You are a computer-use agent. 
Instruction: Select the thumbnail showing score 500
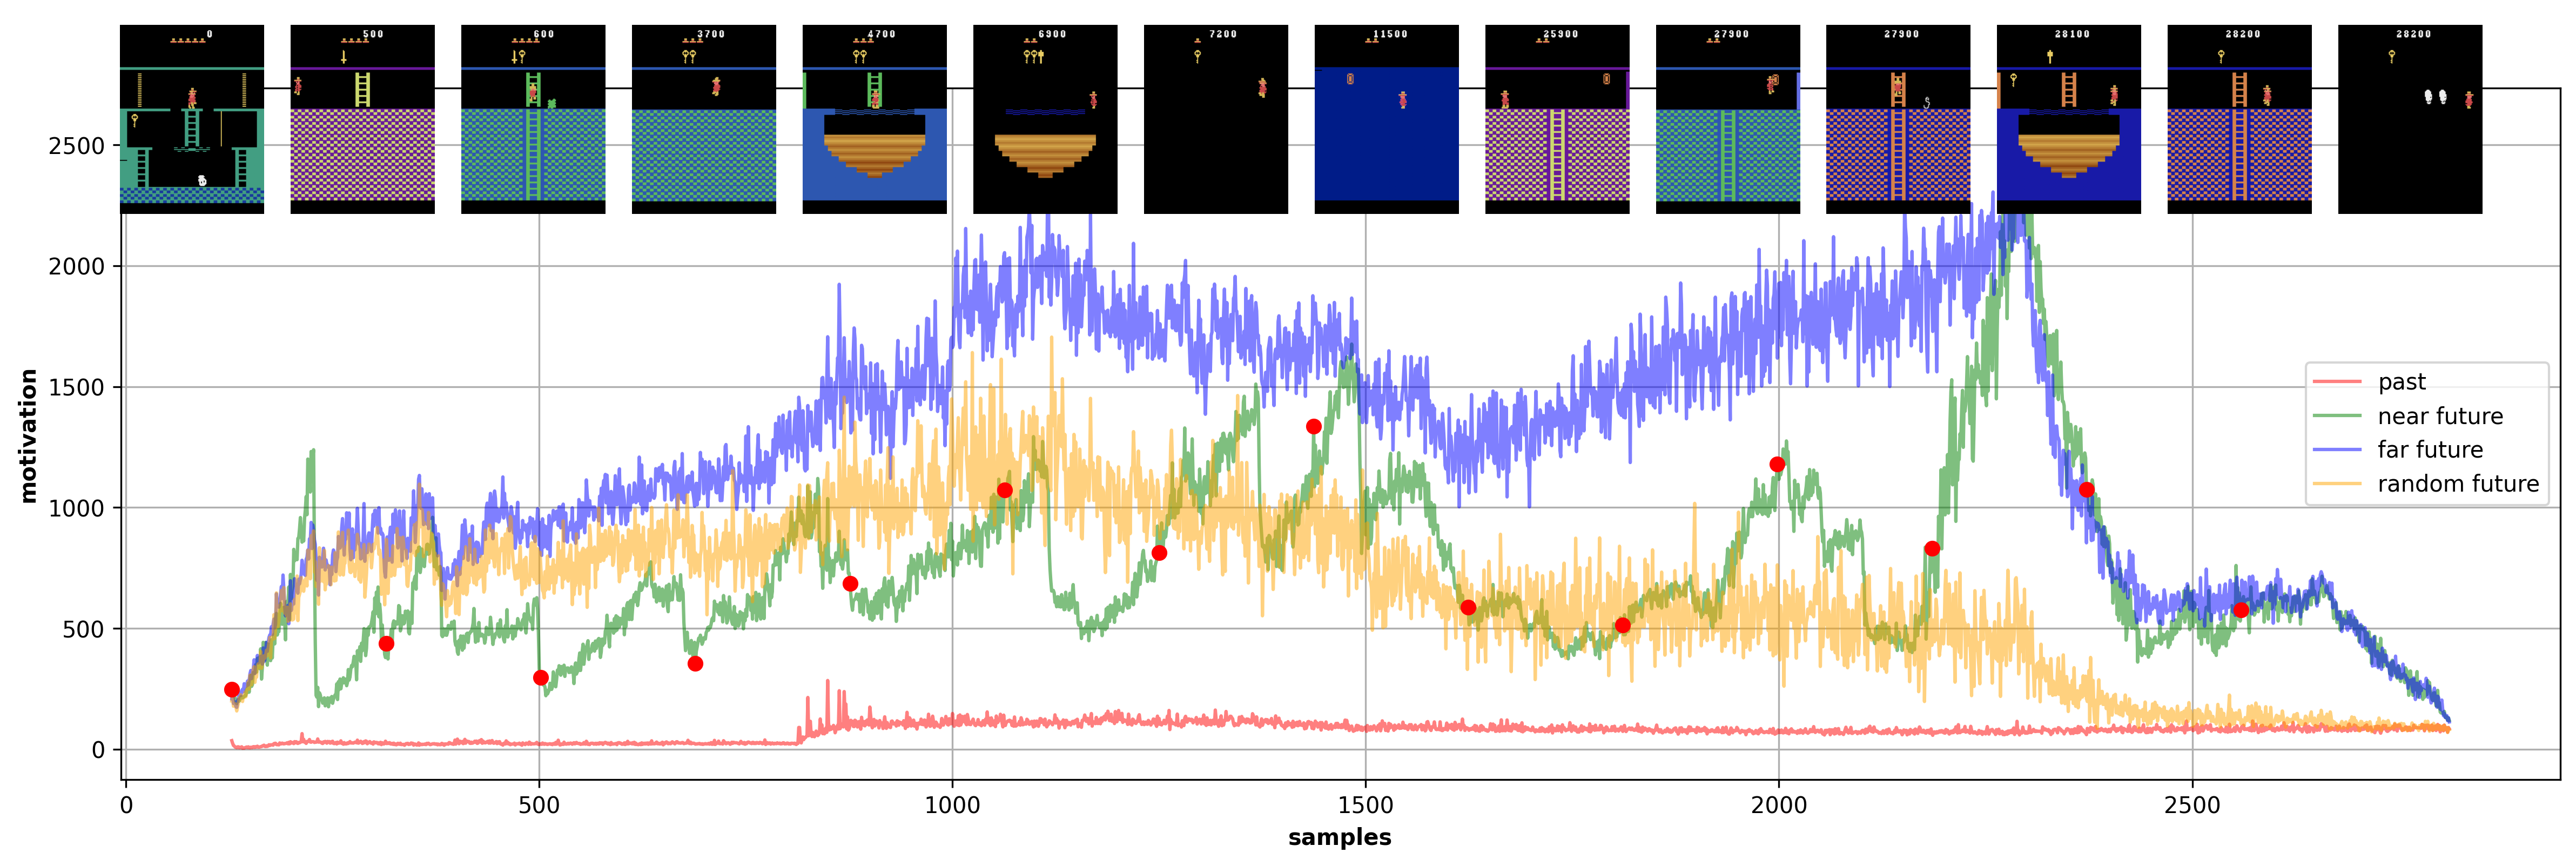[362, 119]
